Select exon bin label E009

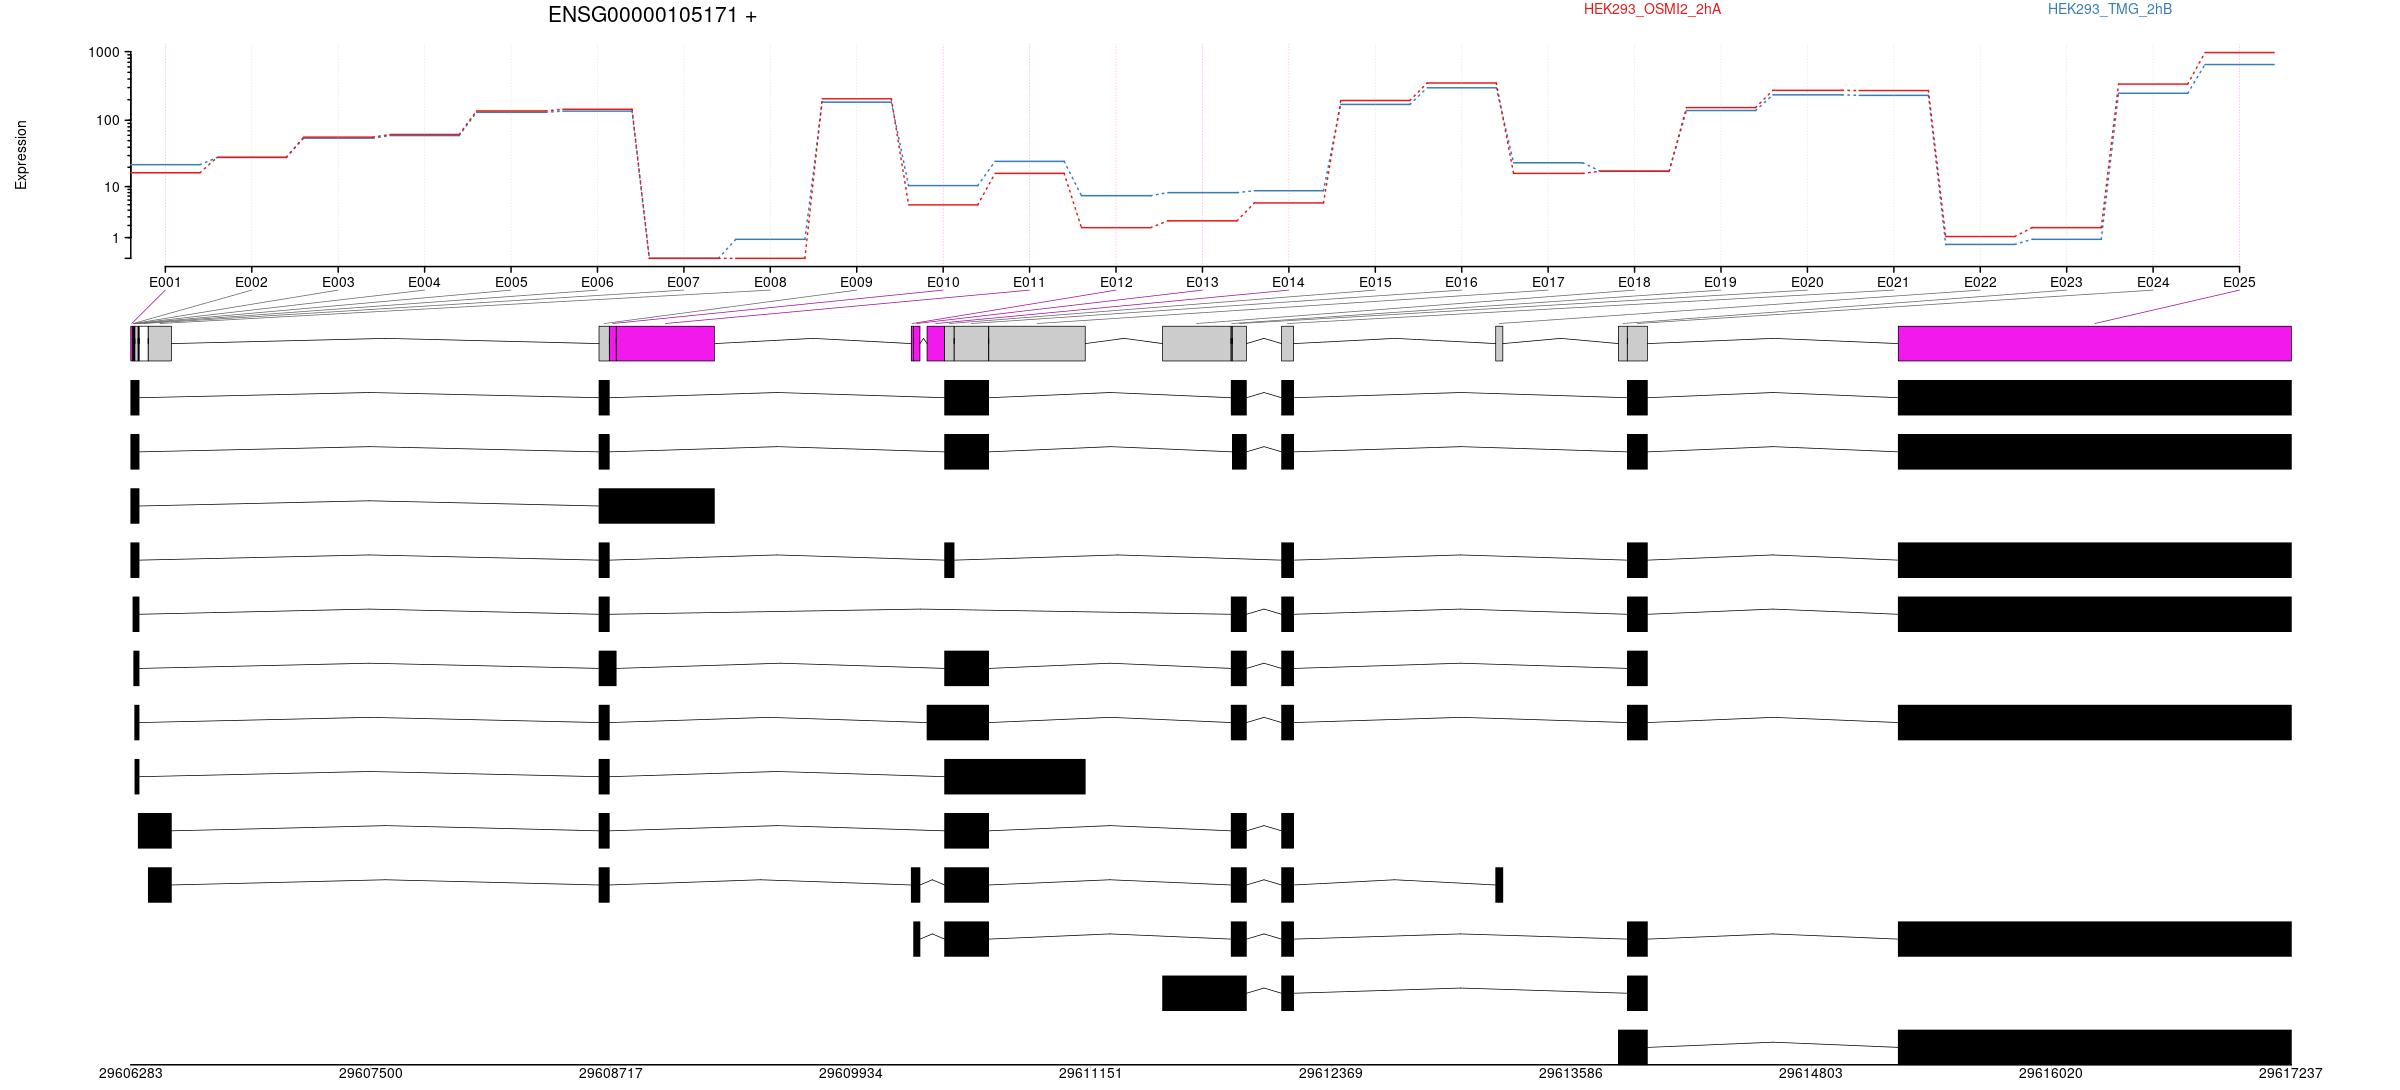[856, 282]
